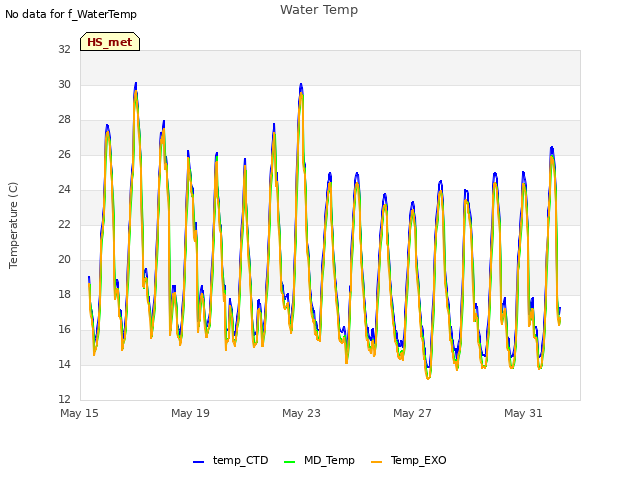
Task: Click the May 19 x-axis label
Action: coord(190,413)
